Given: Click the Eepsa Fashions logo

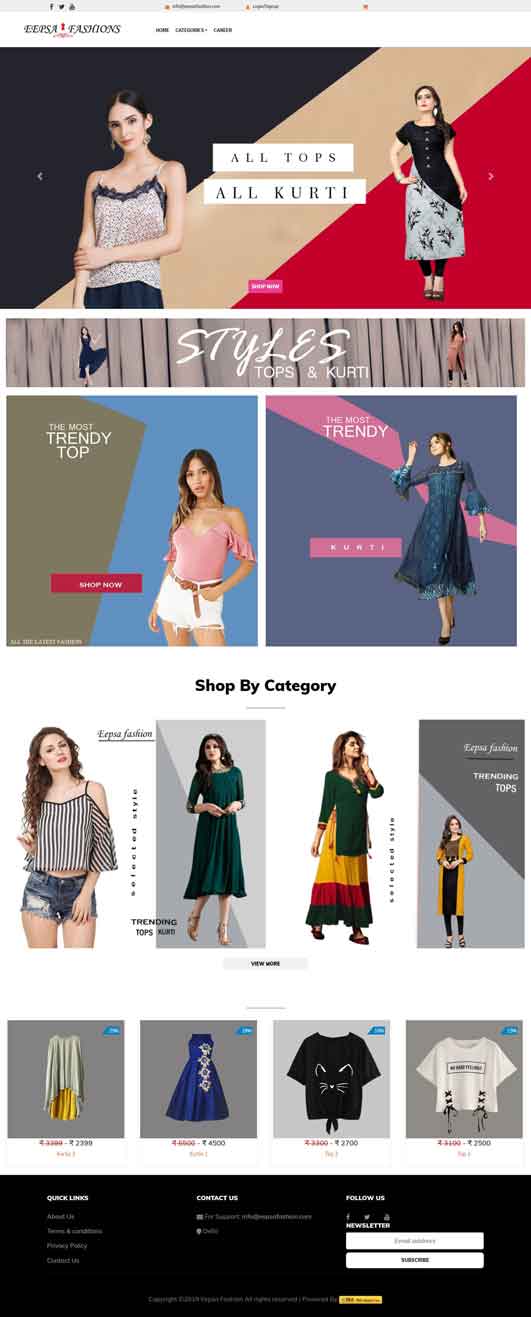Looking at the screenshot, I should coord(72,30).
